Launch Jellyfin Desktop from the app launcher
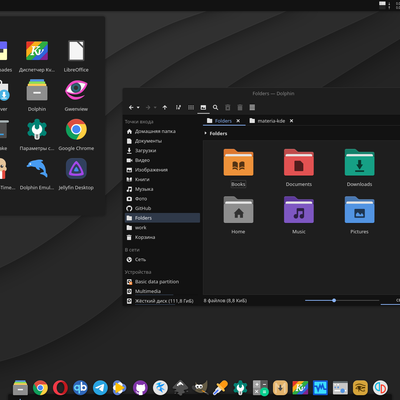This screenshot has width=400, height=400. pos(76,174)
